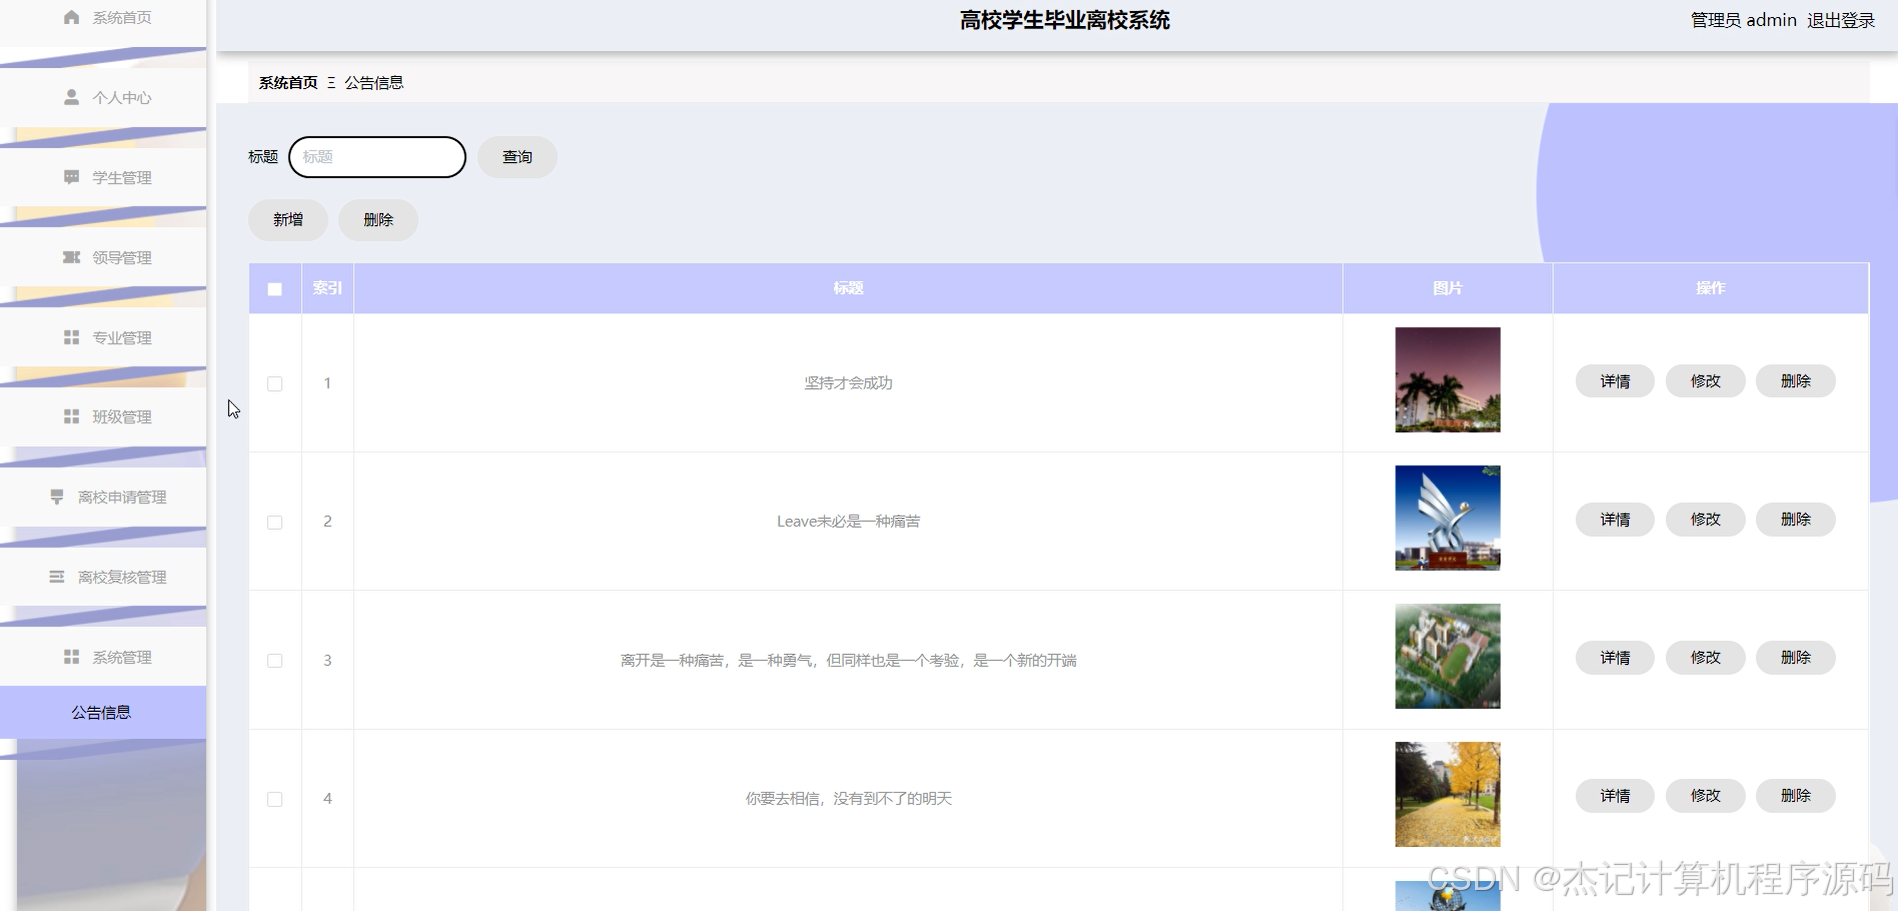Open 领导管理 menu

coord(104,257)
